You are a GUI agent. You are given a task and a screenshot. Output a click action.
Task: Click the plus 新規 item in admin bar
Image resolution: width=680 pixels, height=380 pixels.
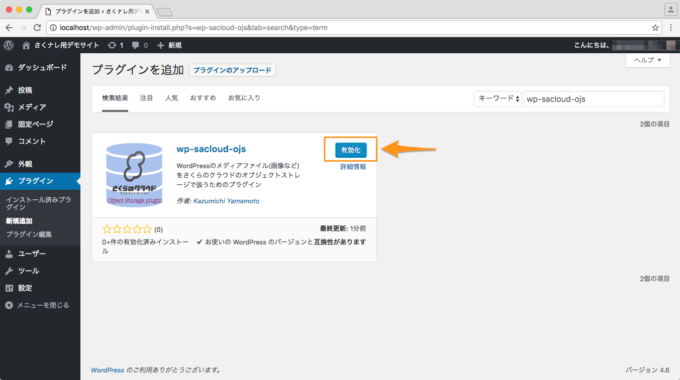point(169,45)
